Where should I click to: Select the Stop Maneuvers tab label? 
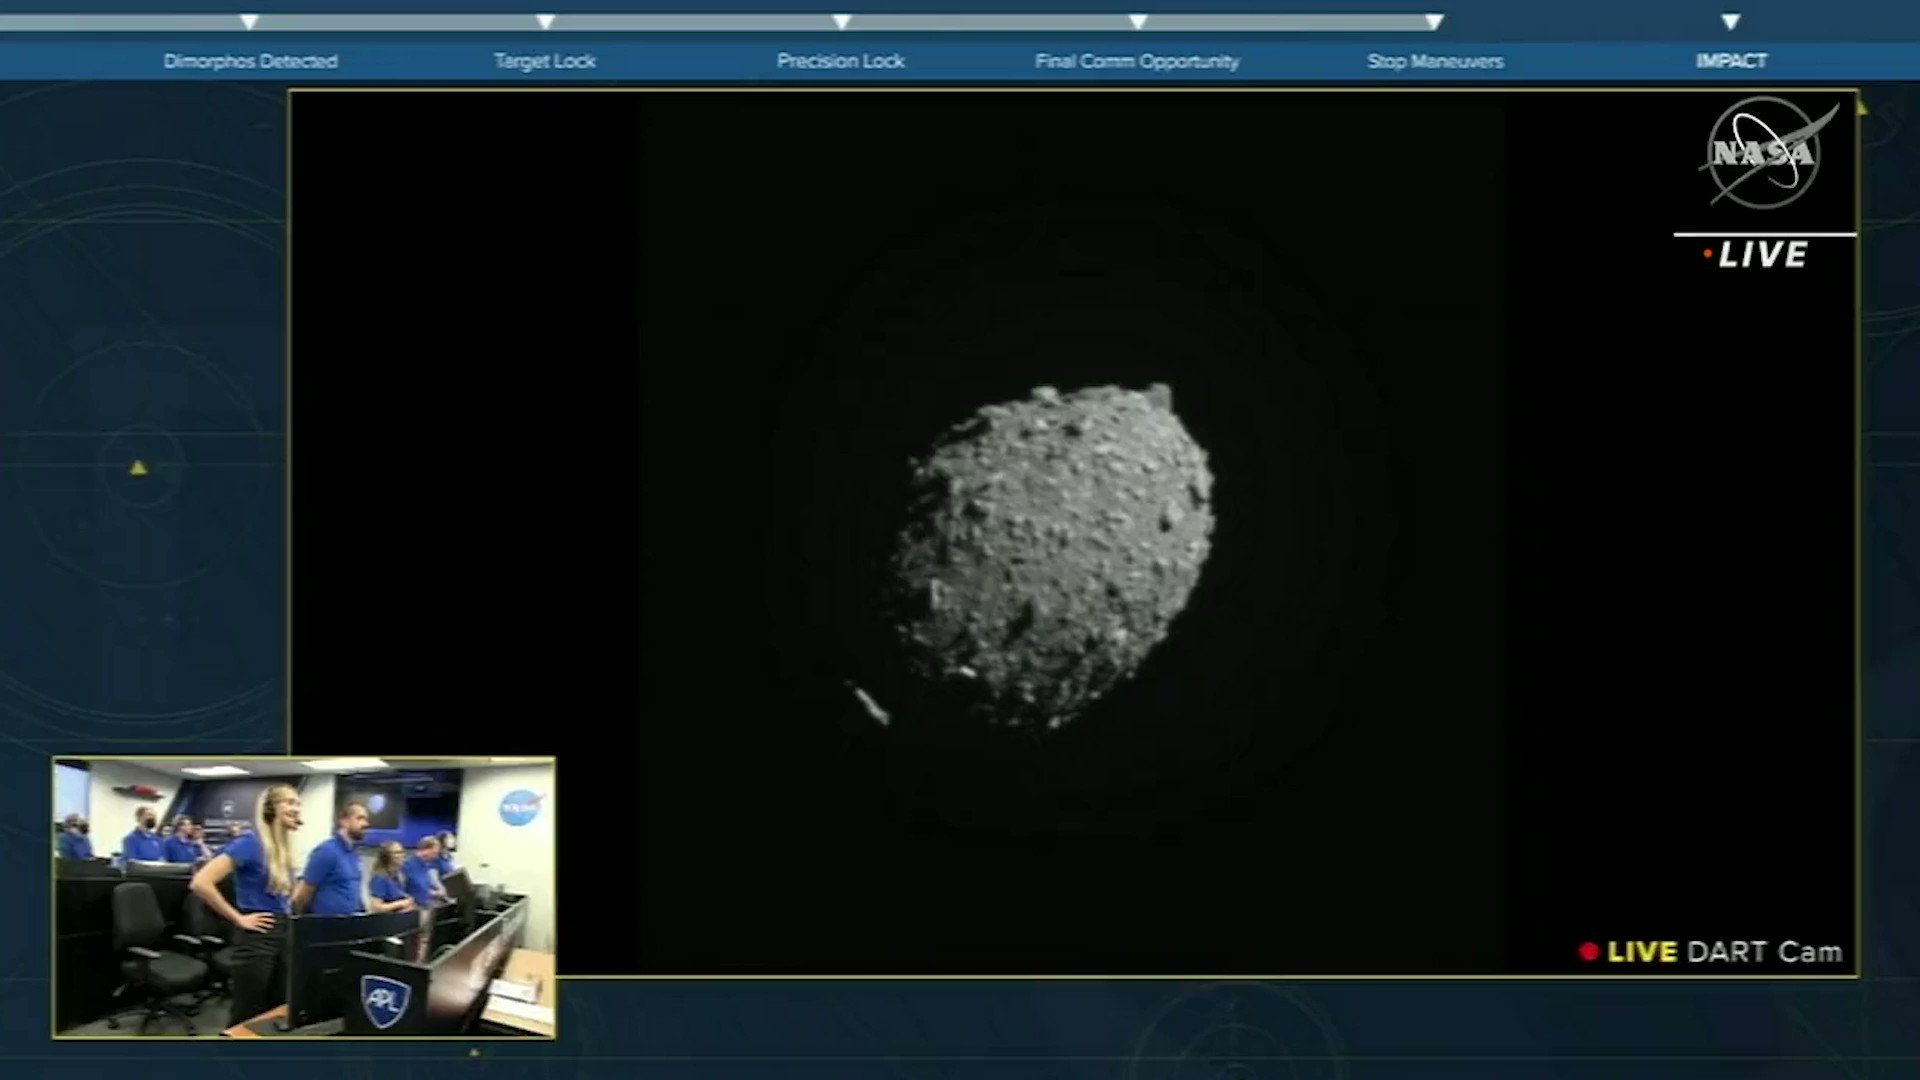(1435, 61)
